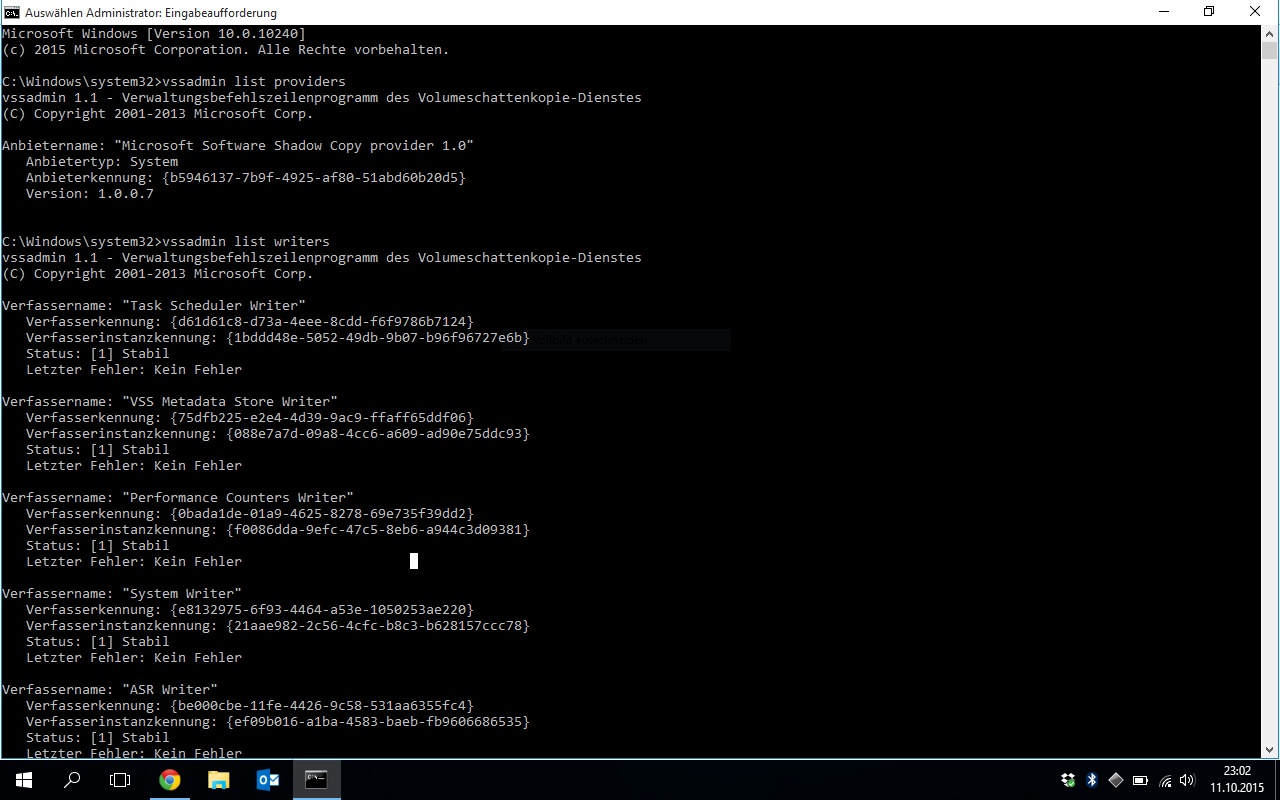
Task: Click Verfasserkennung {e8132975-6f93-4464-a53e-1050253ae220}
Action: pos(250,609)
